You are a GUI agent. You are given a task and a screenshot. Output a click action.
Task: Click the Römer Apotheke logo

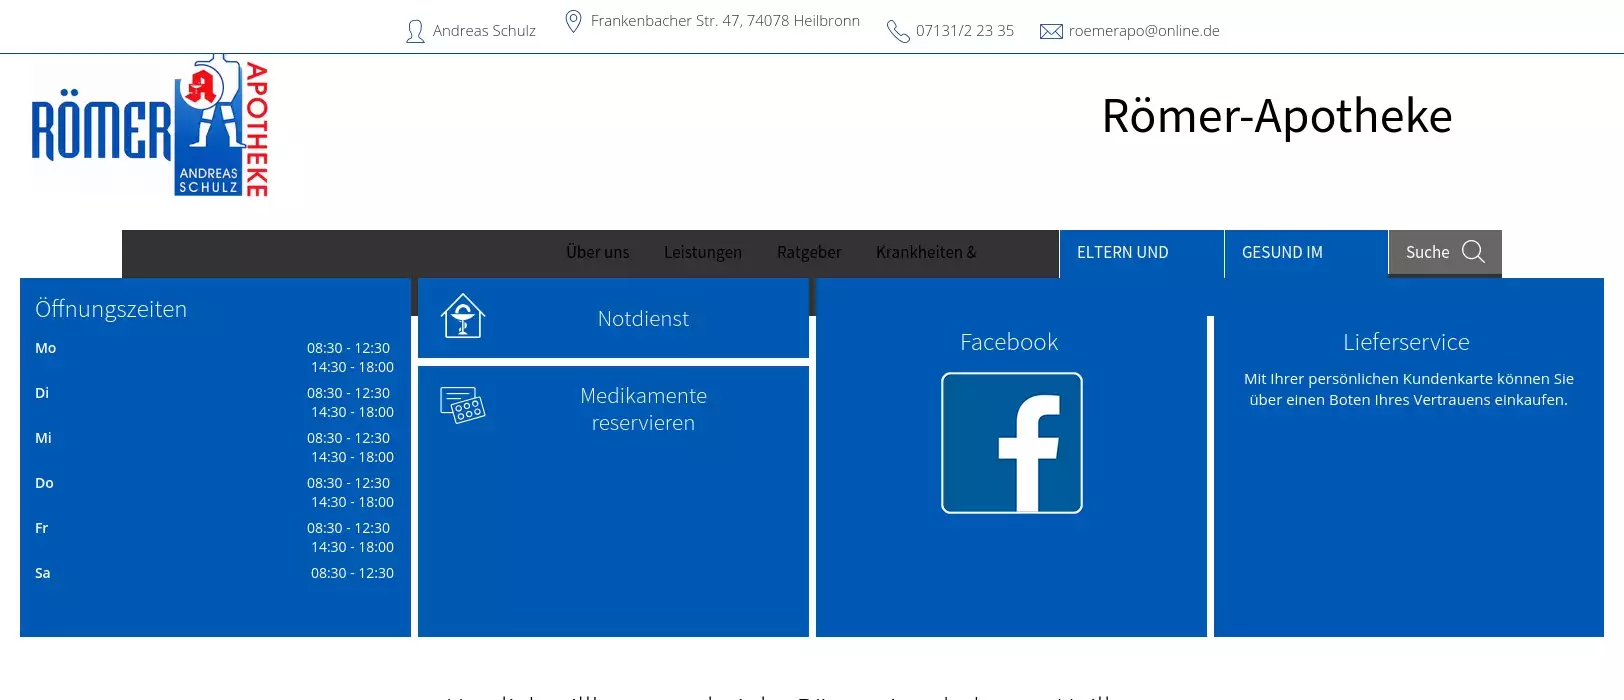[x=150, y=127]
